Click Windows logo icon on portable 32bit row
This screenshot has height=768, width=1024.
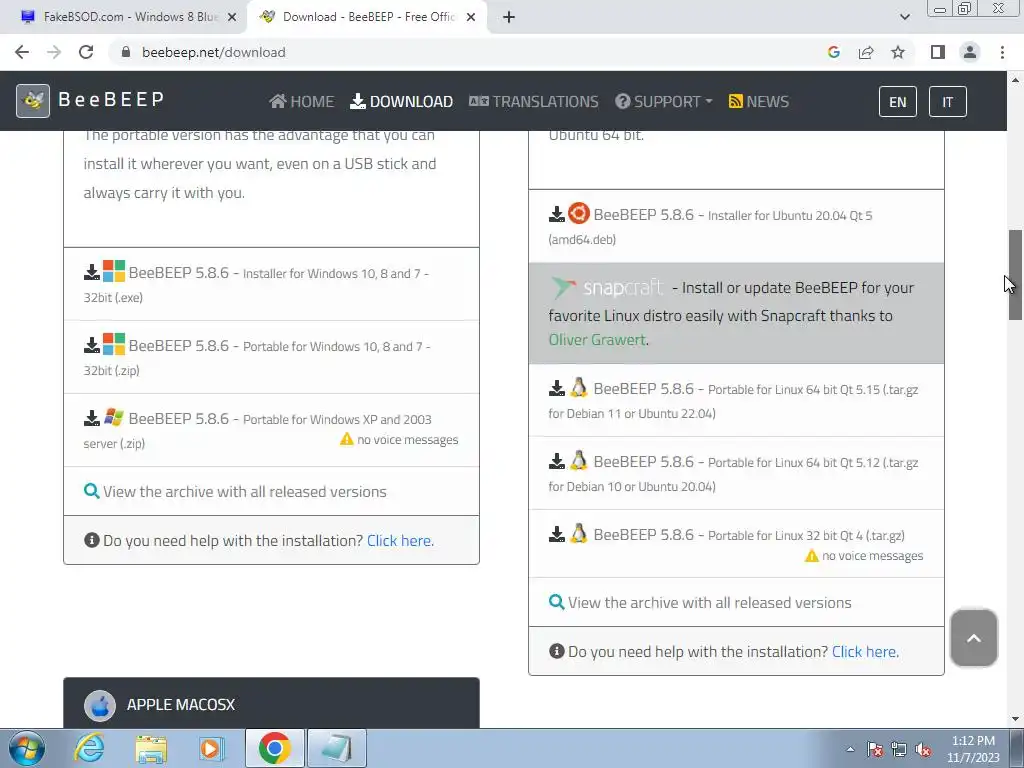[114, 344]
